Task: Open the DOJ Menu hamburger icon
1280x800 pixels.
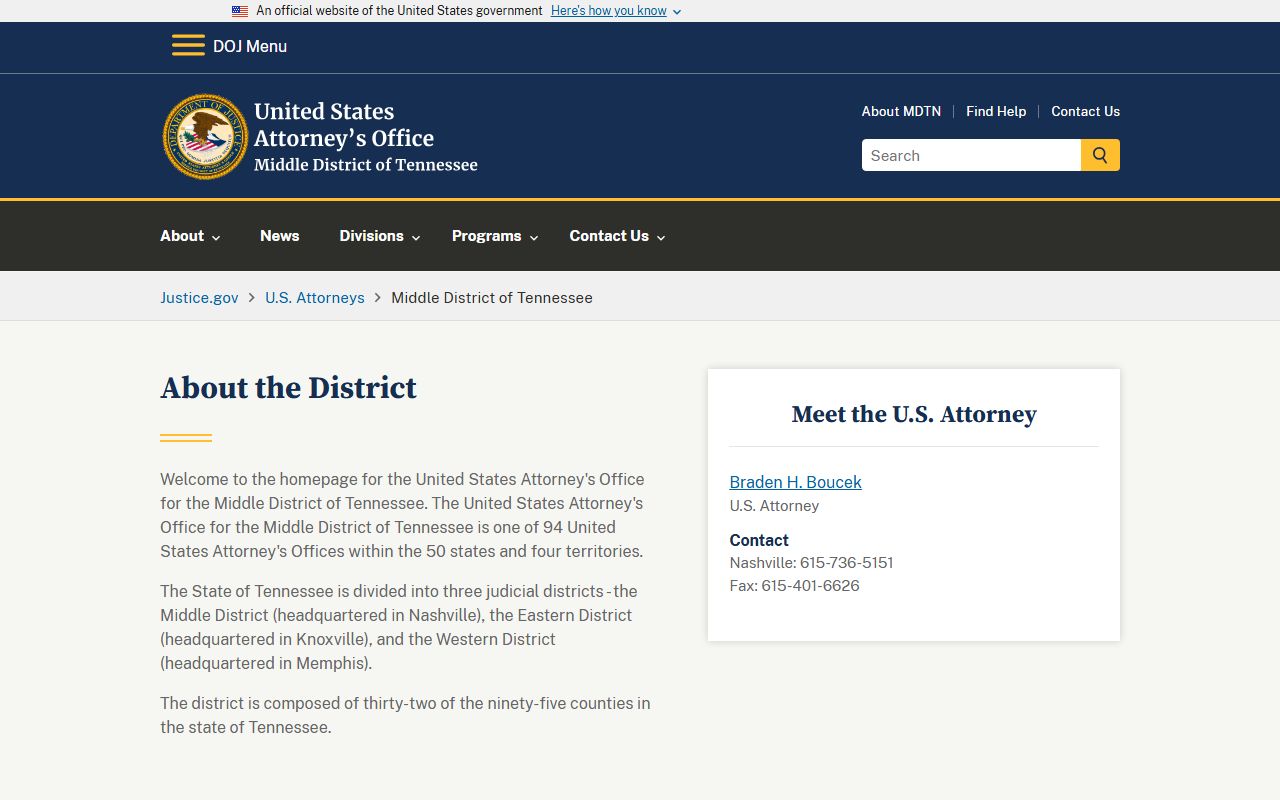Action: (188, 46)
